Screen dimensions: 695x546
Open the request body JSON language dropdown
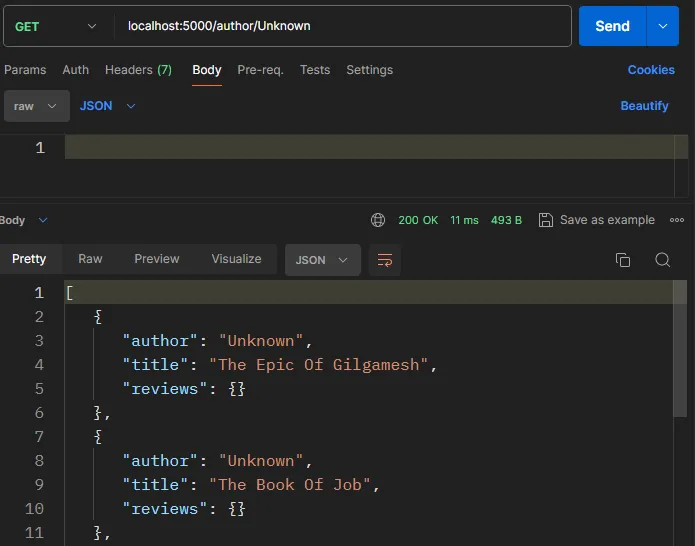(x=107, y=106)
